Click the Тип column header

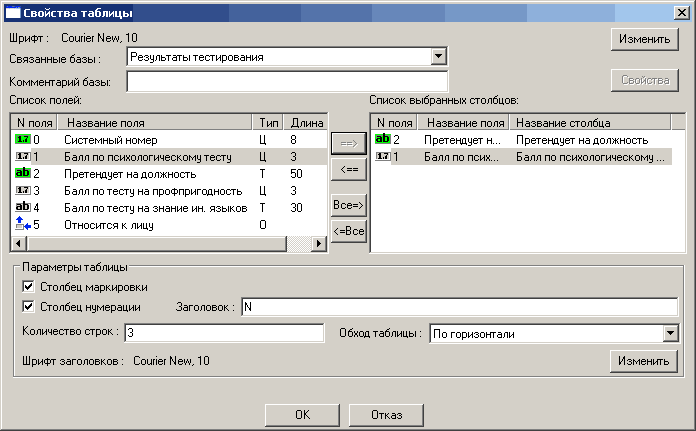[x=268, y=123]
